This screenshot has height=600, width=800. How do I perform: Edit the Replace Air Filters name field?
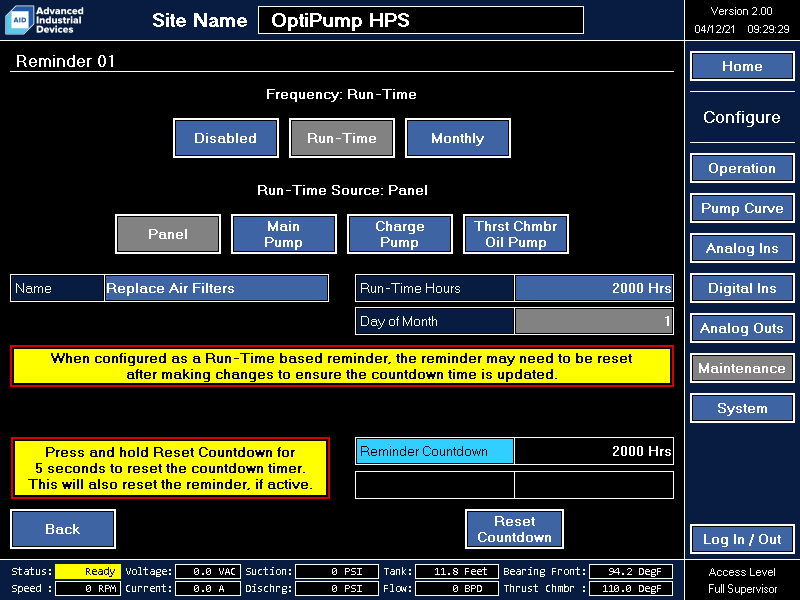point(216,288)
